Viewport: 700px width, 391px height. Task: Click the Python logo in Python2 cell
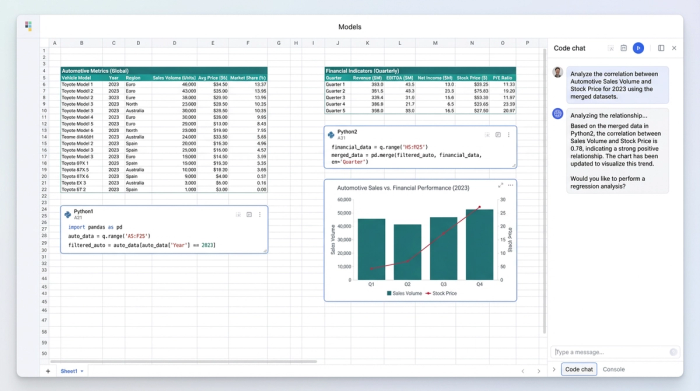(331, 134)
